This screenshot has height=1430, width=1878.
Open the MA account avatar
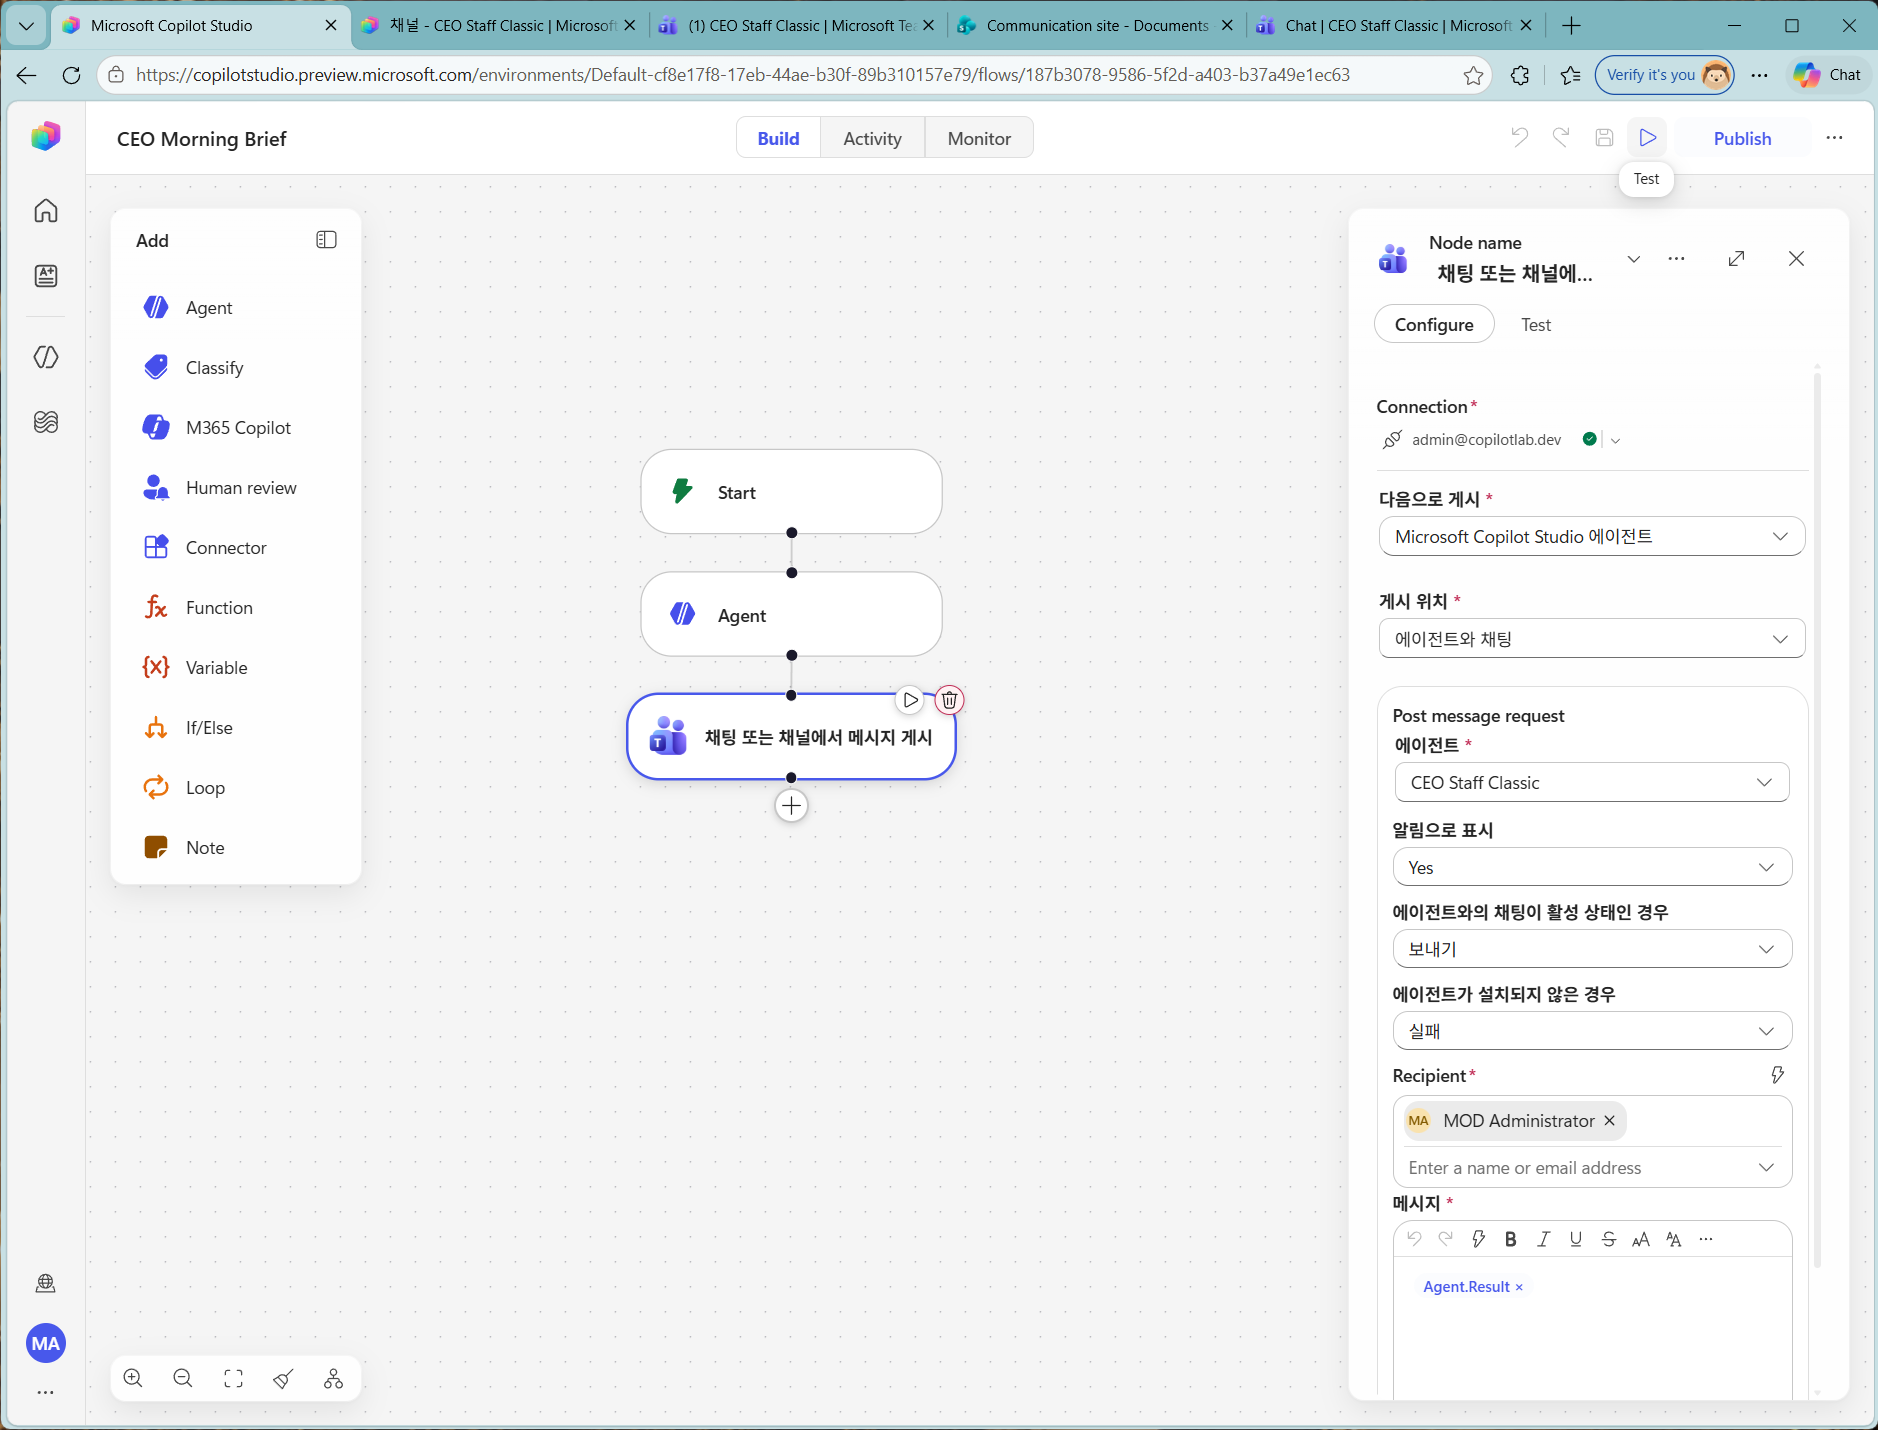point(46,1344)
